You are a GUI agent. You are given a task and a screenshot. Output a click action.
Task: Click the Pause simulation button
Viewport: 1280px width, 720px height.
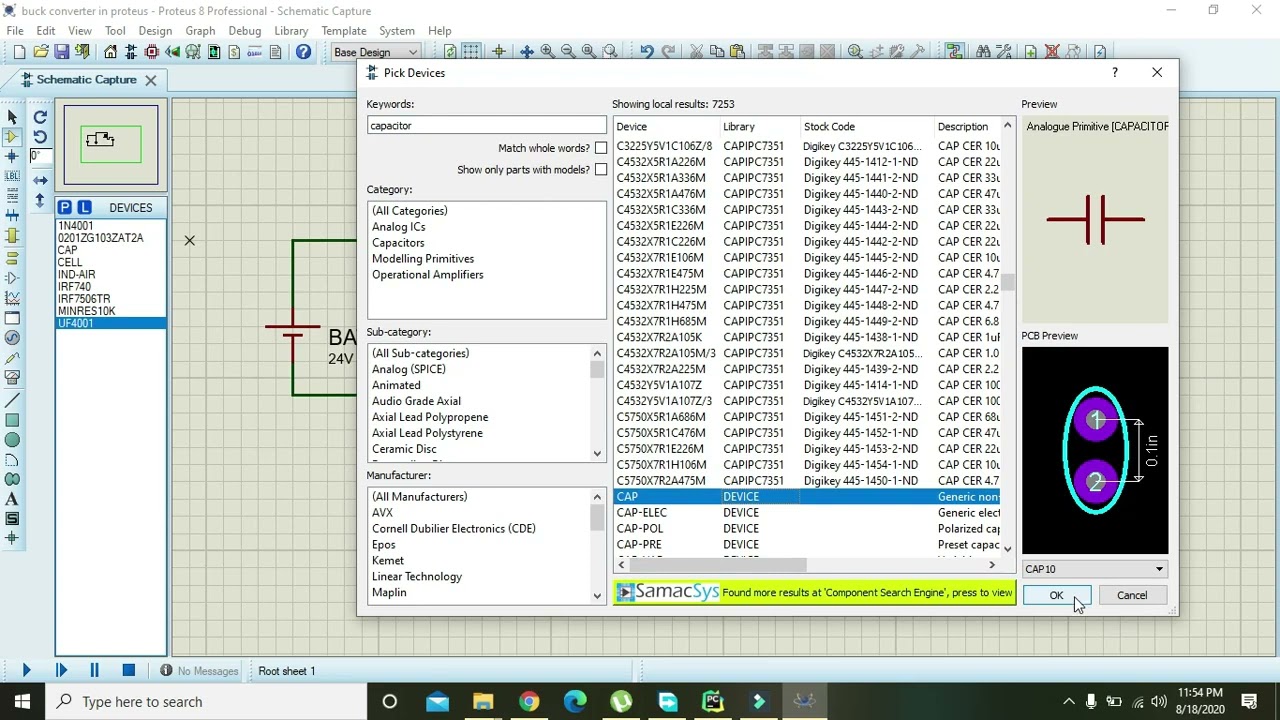[94, 671]
